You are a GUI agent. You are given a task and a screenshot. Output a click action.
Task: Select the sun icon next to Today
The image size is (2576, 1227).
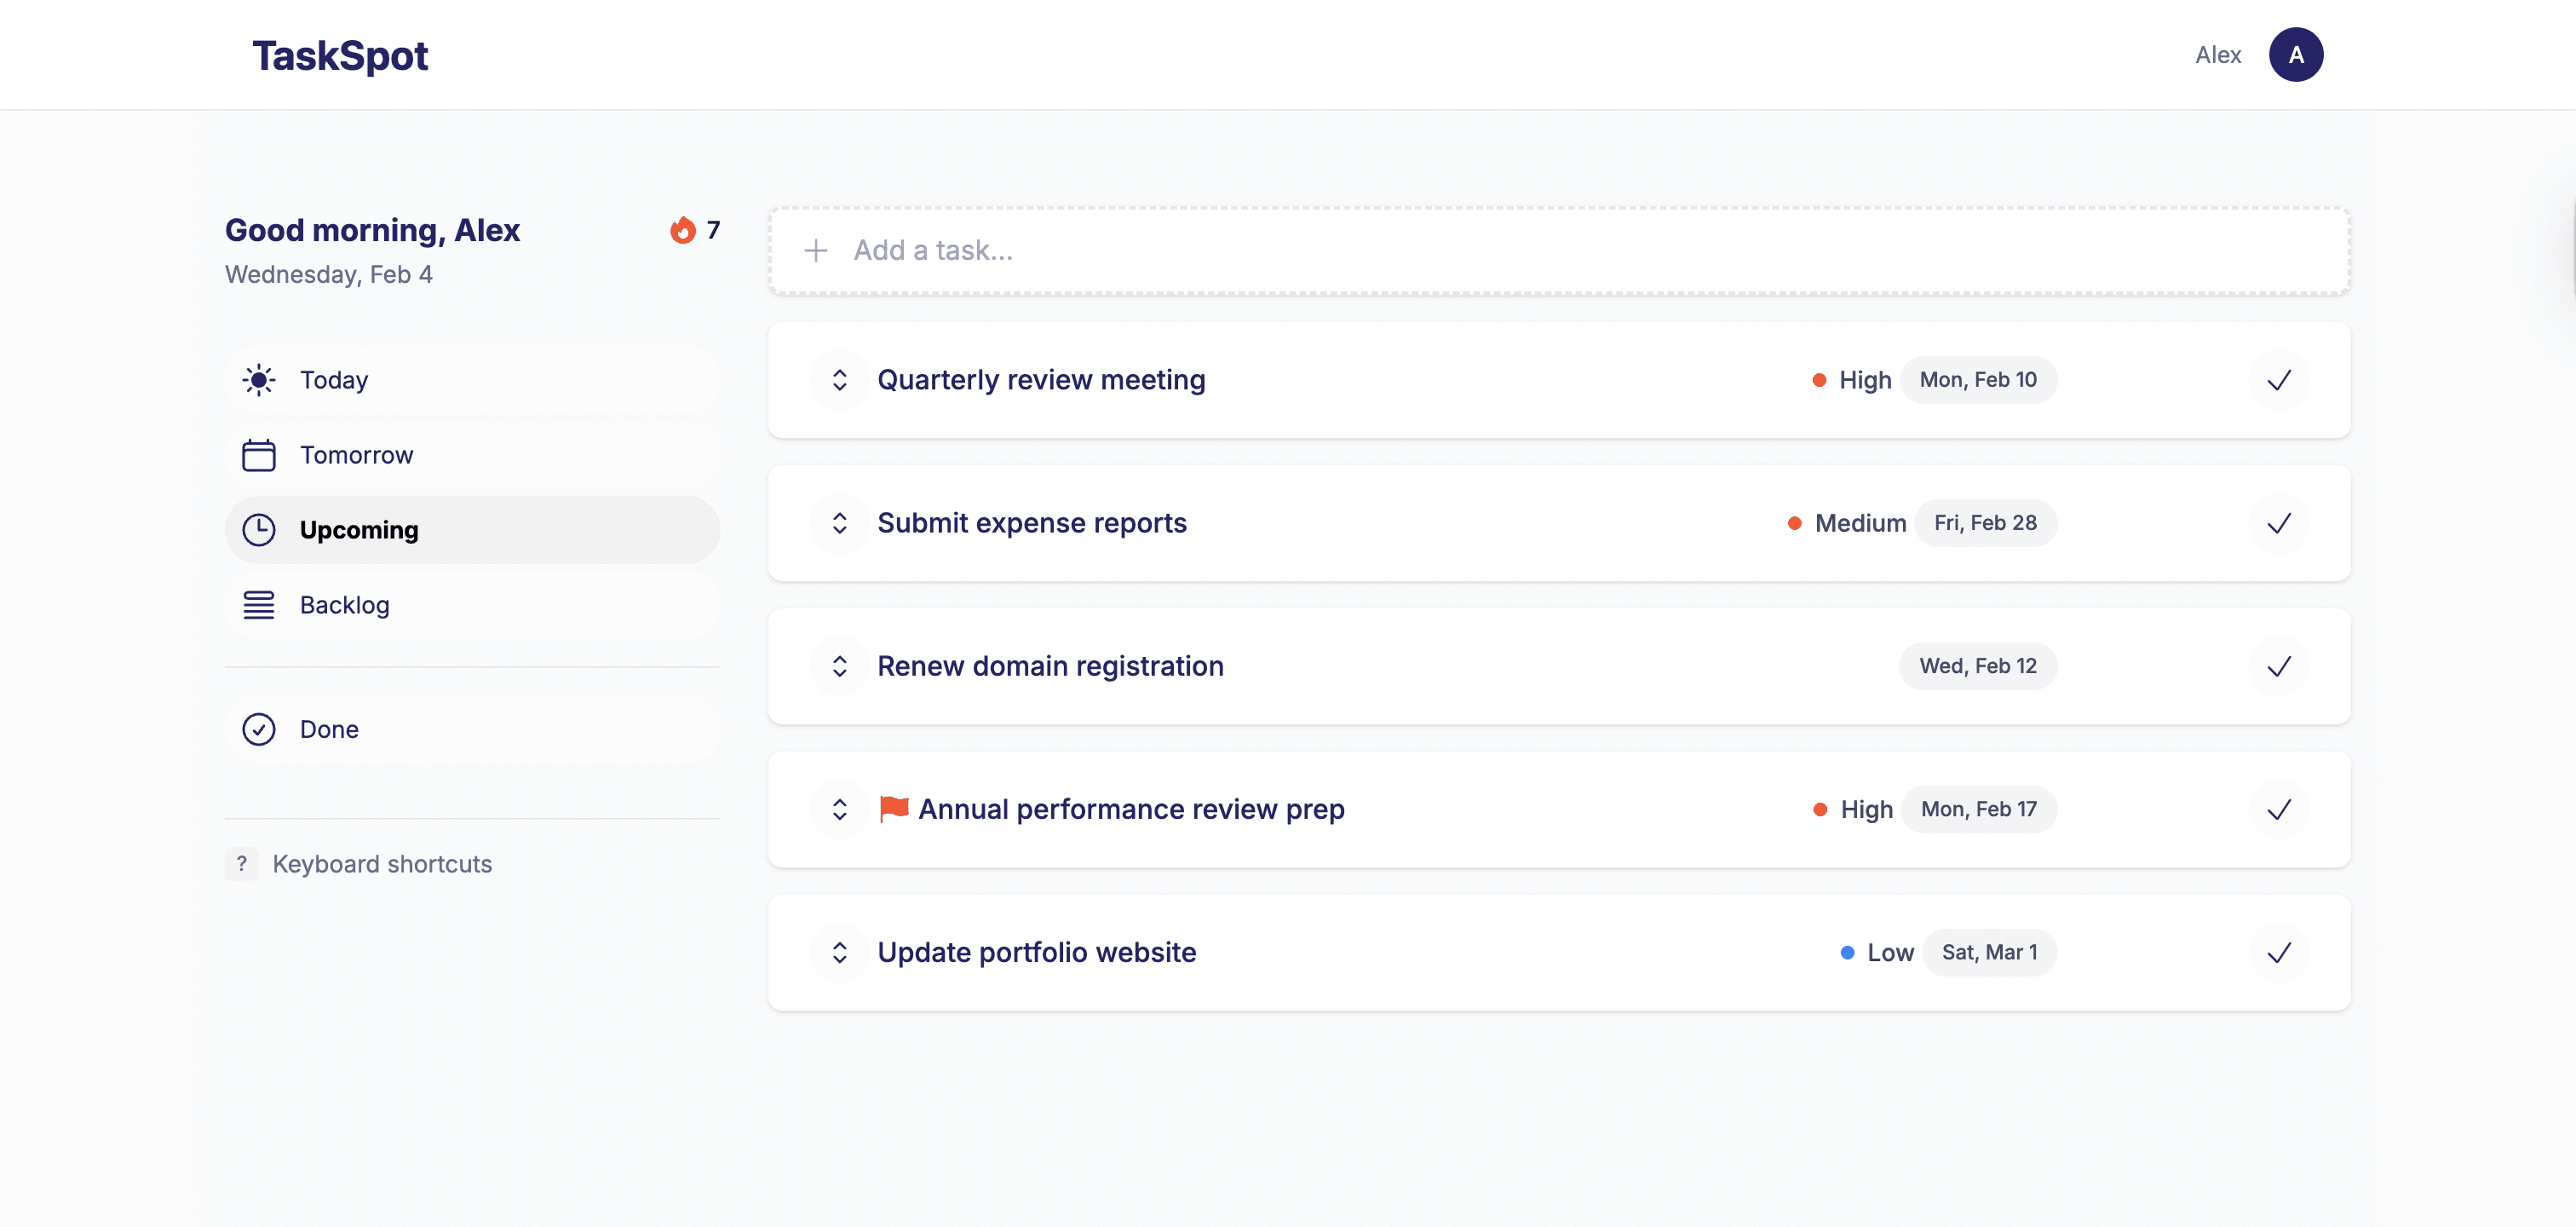pyautogui.click(x=259, y=379)
